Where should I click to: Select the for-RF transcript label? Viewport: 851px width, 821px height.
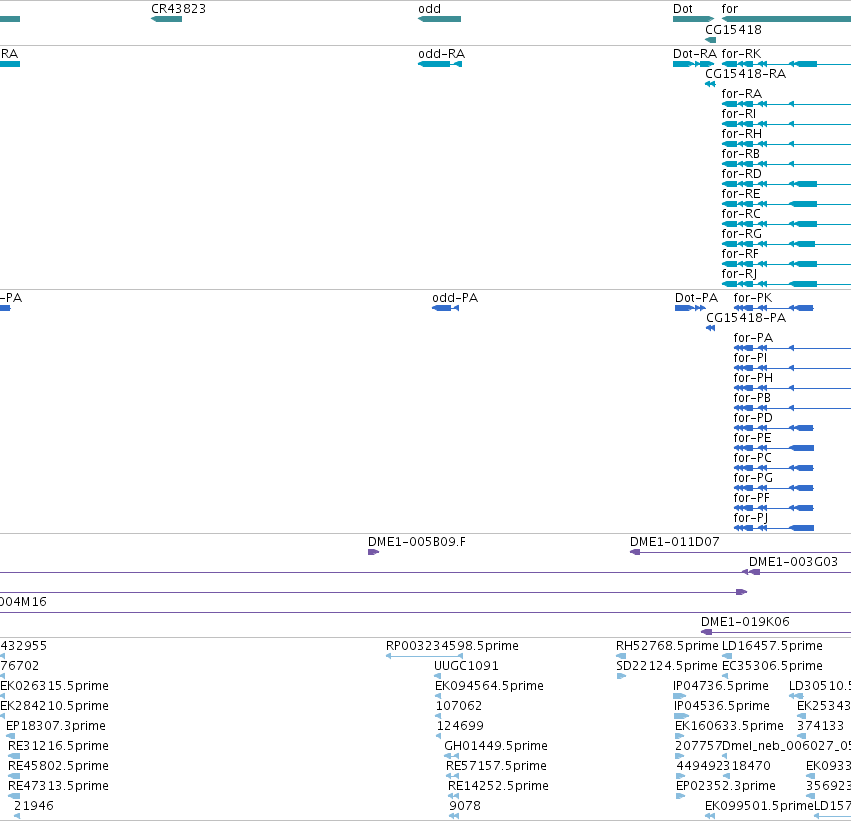[740, 254]
